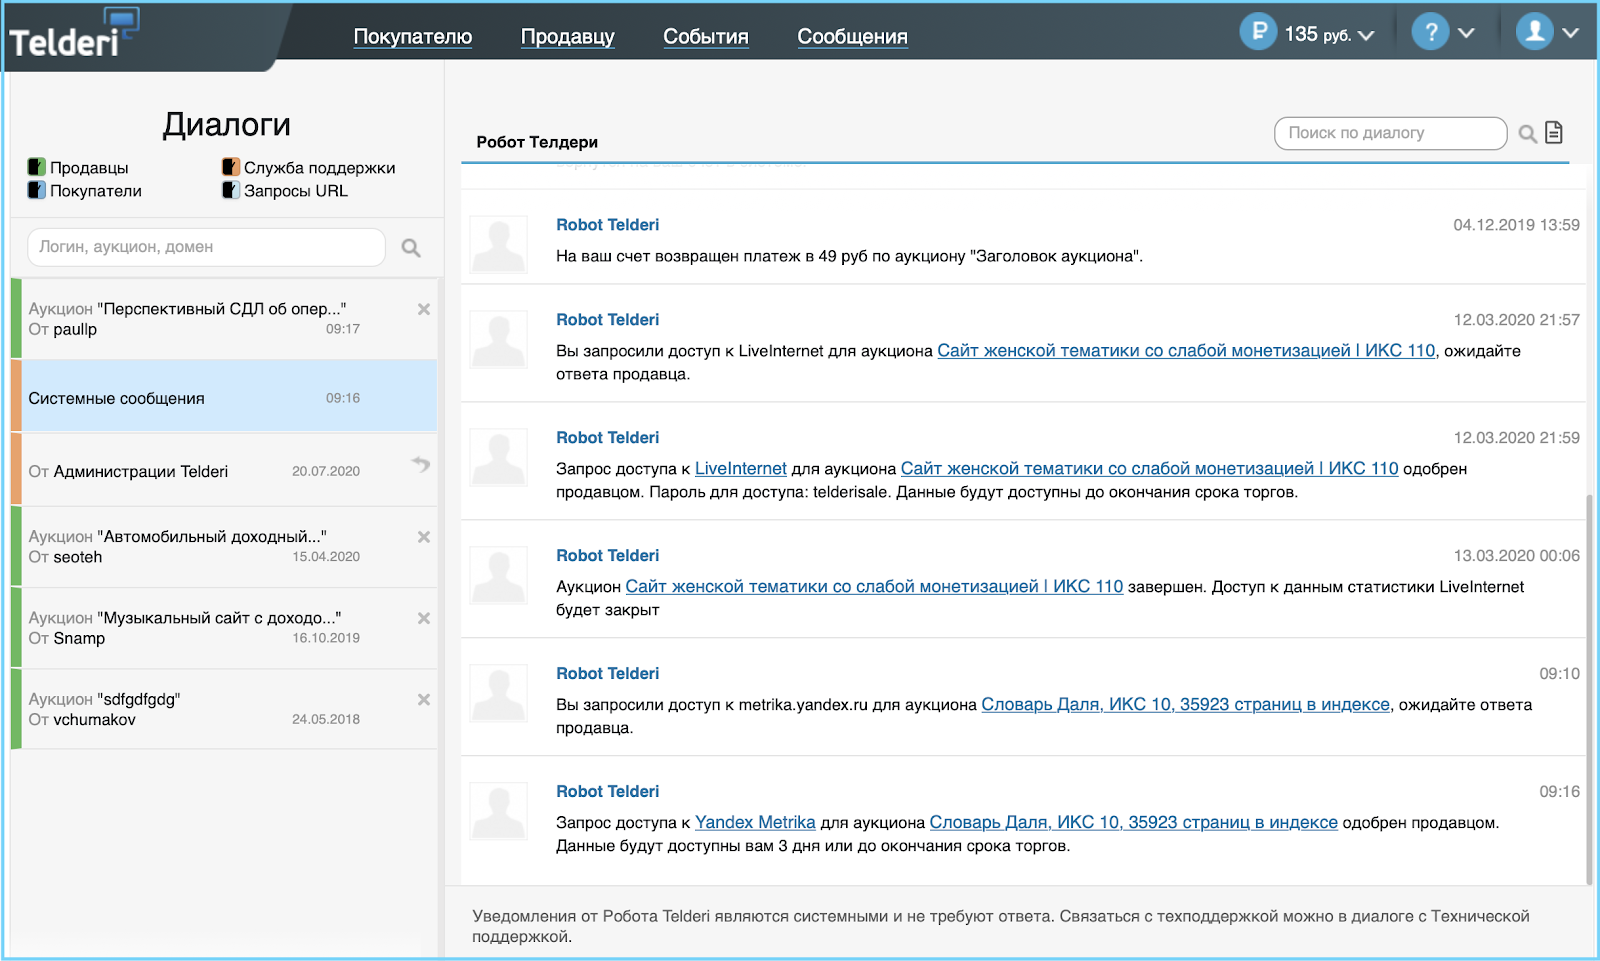Image resolution: width=1600 pixels, height=961 pixels.
Task: Expand the help menu arrow
Action: click(x=1466, y=33)
